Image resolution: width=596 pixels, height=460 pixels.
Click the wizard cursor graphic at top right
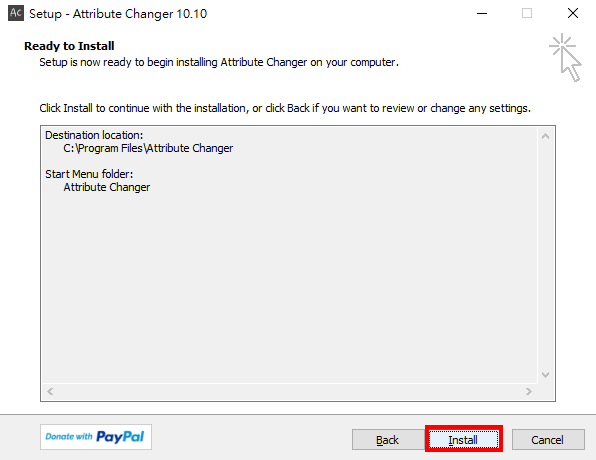(566, 58)
